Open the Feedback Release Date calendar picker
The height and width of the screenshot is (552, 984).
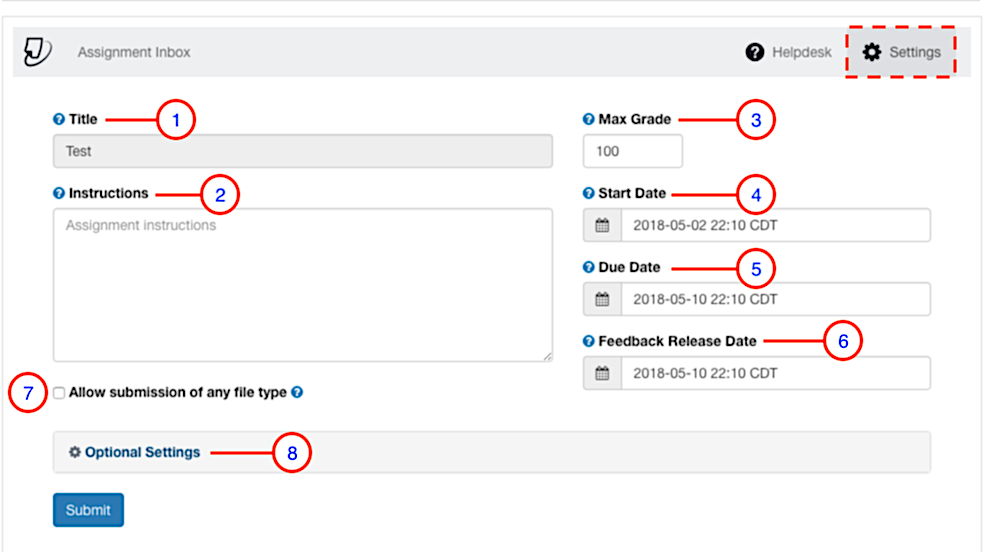point(602,373)
